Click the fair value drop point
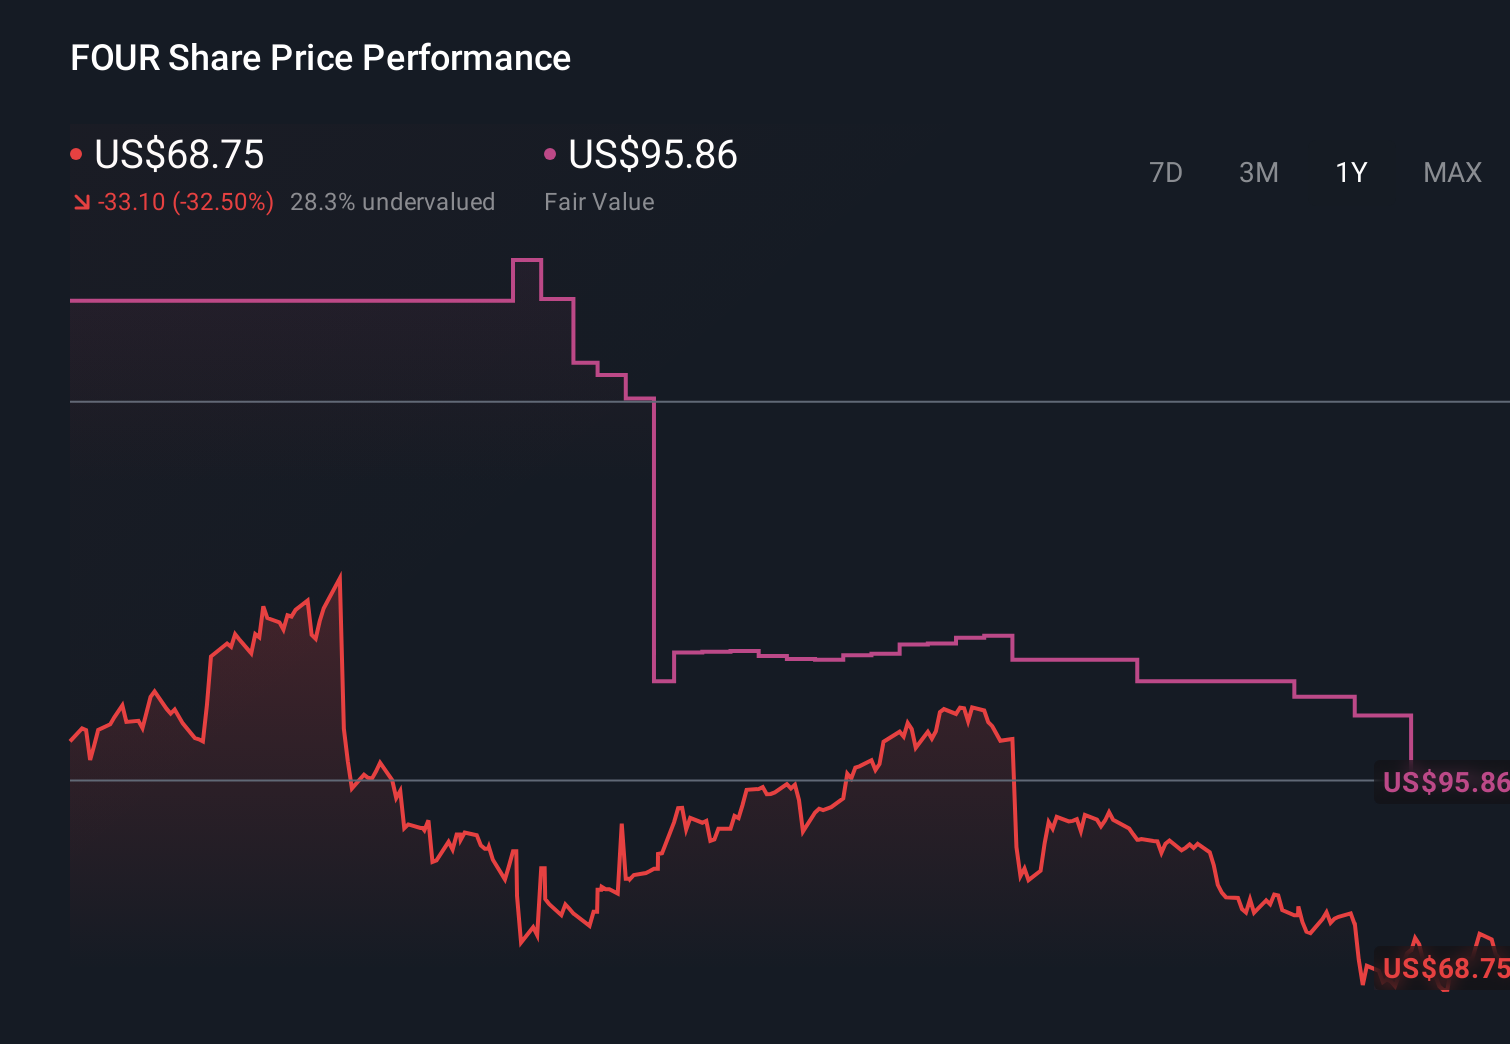This screenshot has height=1044, width=1510. pyautogui.click(x=655, y=540)
